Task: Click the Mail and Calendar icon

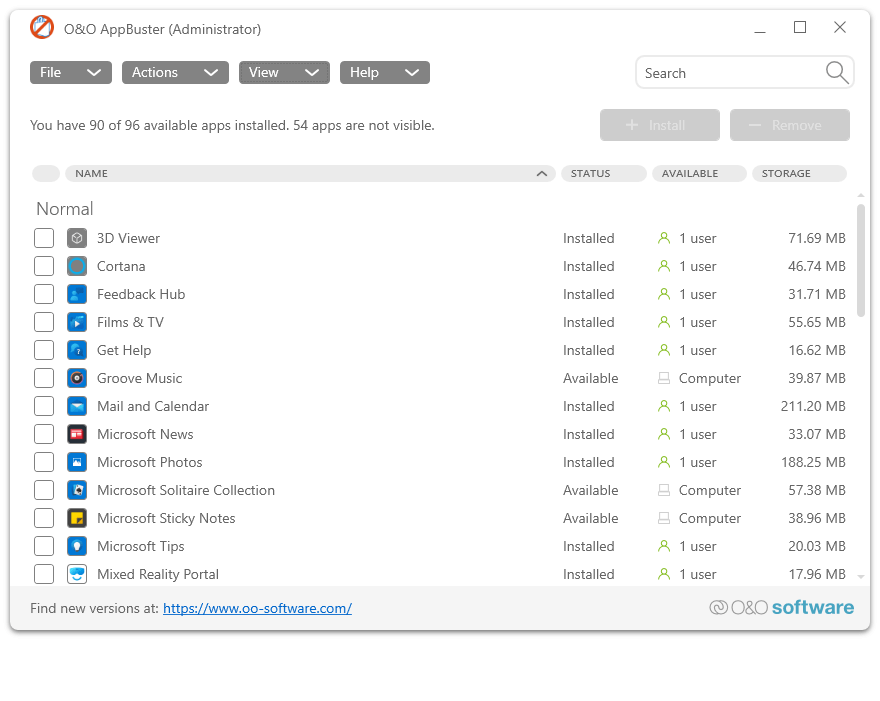Action: 77,406
